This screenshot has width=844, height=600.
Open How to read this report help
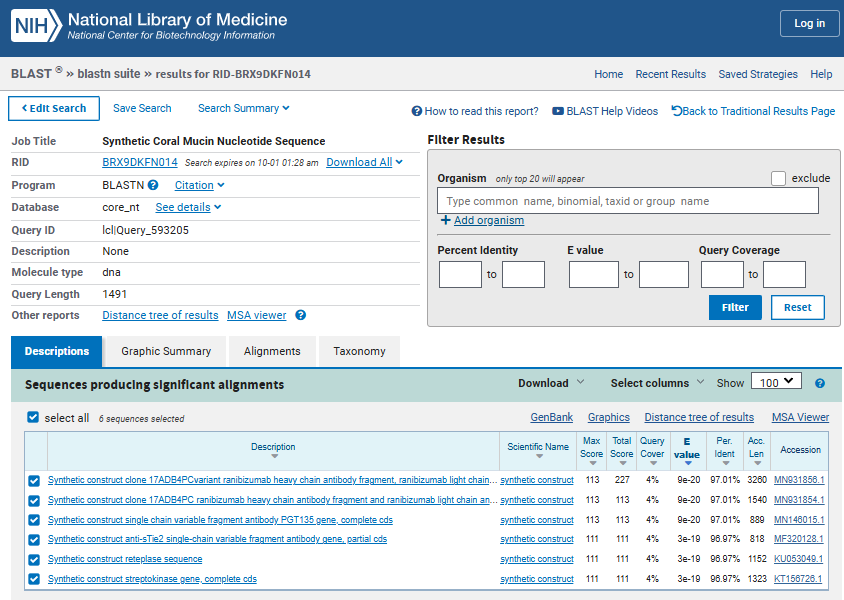click(475, 111)
